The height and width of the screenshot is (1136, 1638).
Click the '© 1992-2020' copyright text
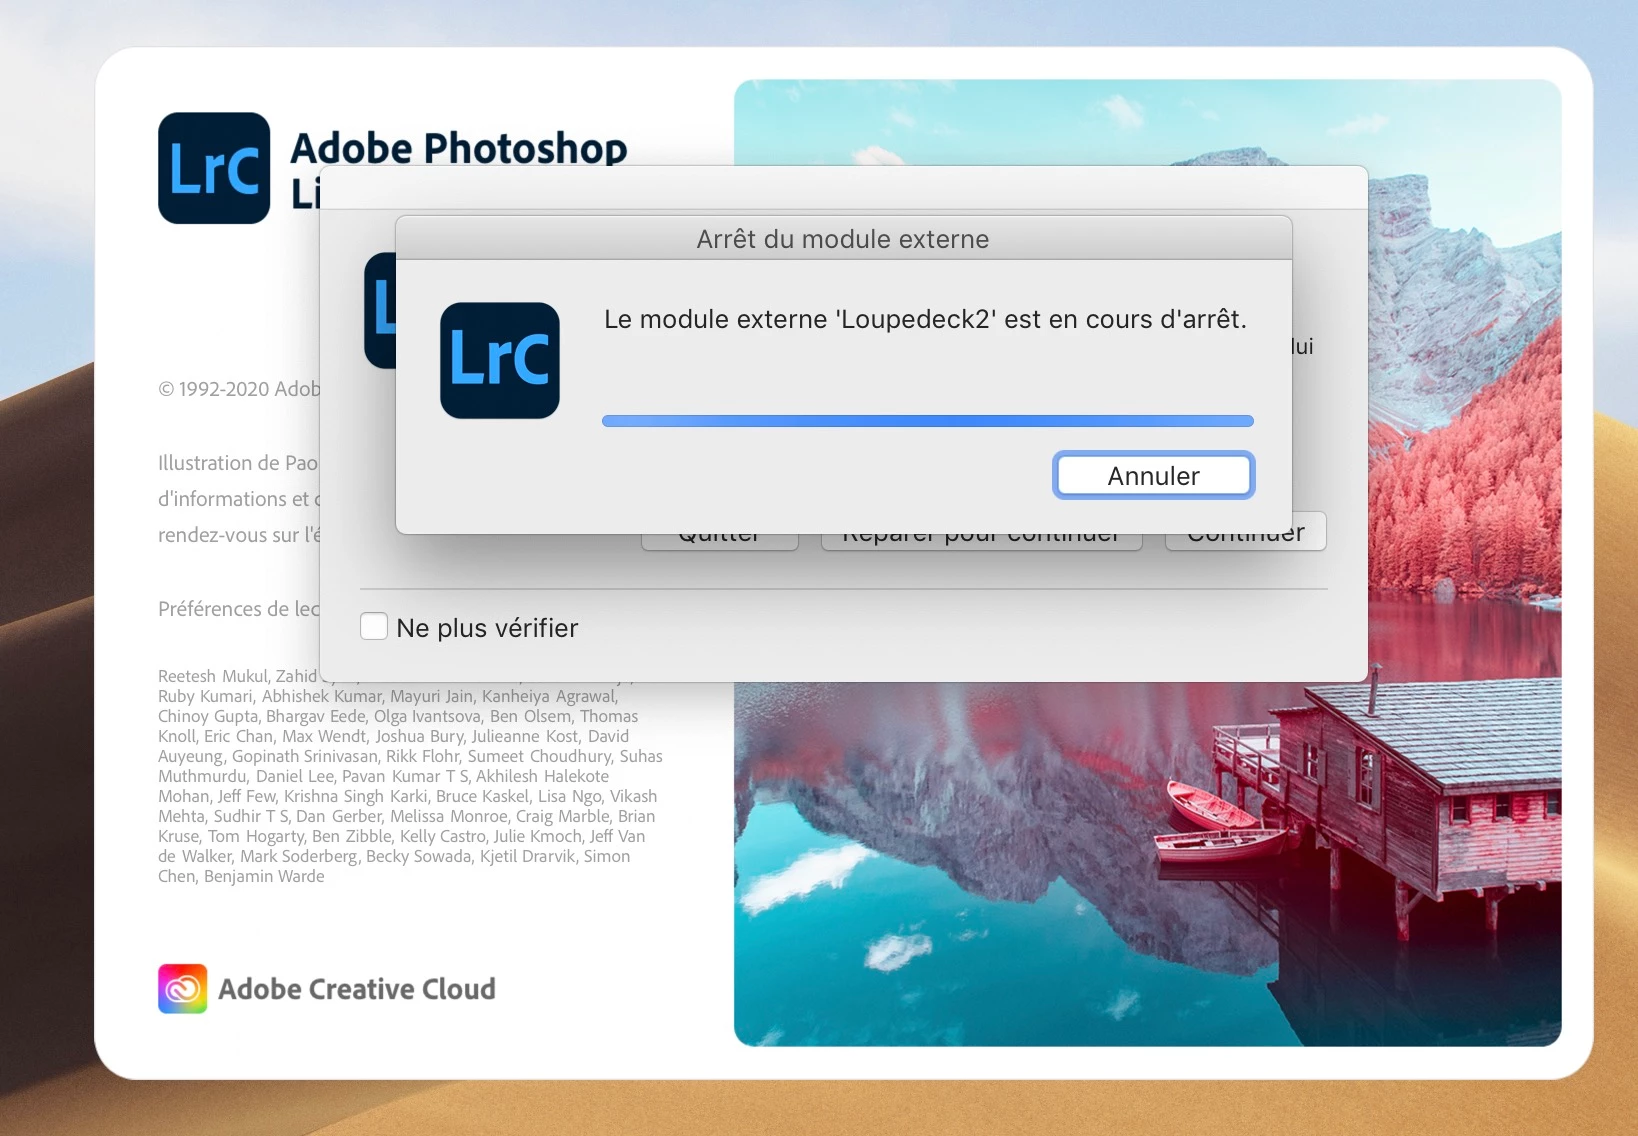click(x=239, y=389)
